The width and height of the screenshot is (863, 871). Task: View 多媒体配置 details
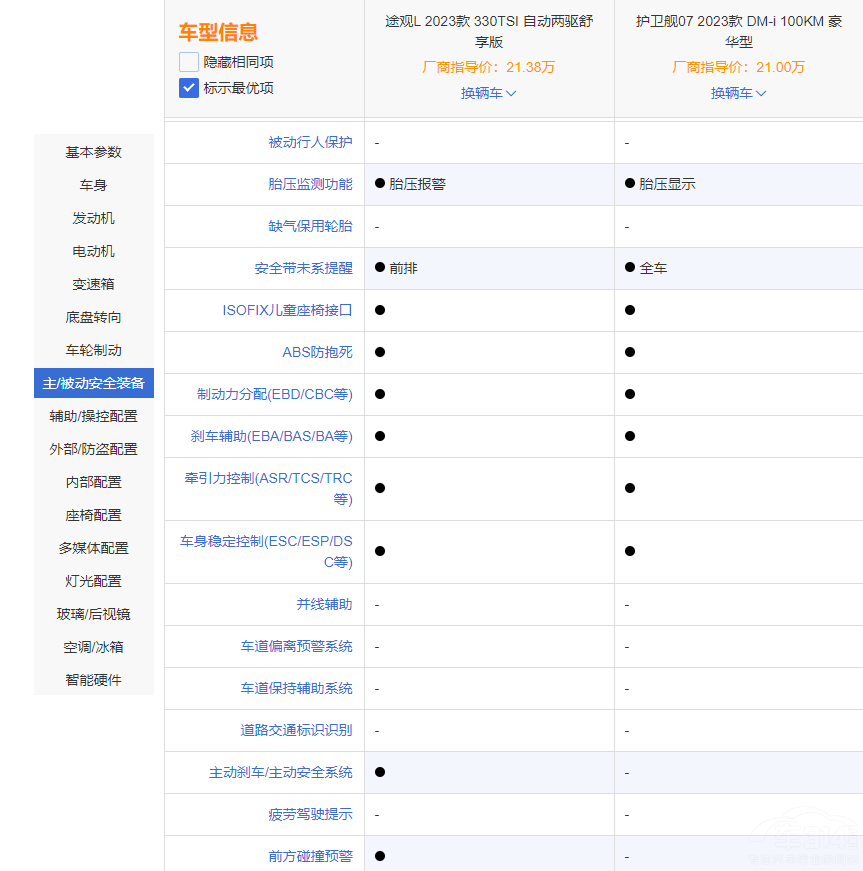pos(93,548)
